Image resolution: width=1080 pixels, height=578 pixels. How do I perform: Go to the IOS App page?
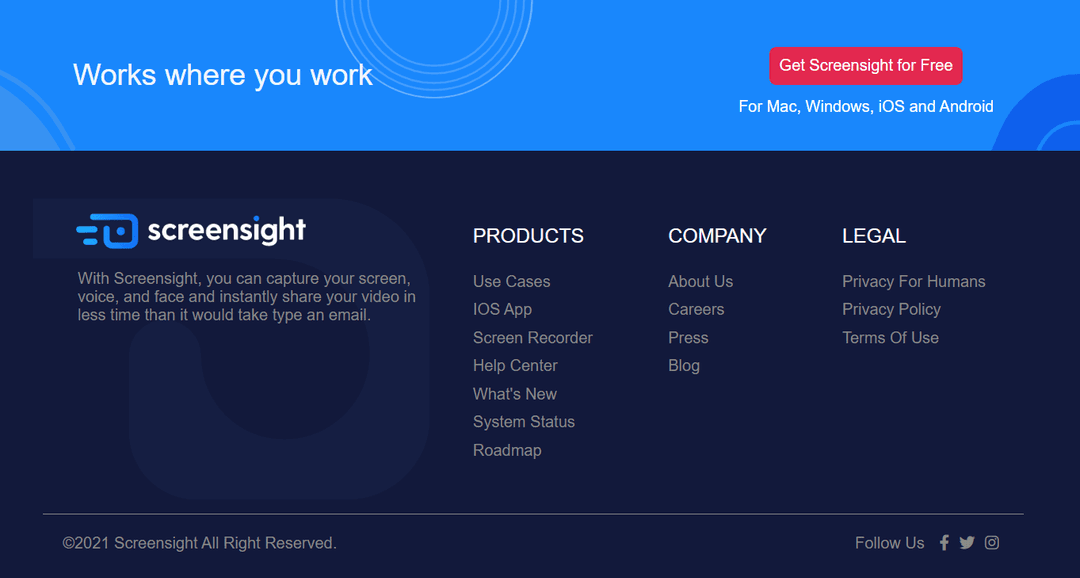[502, 309]
